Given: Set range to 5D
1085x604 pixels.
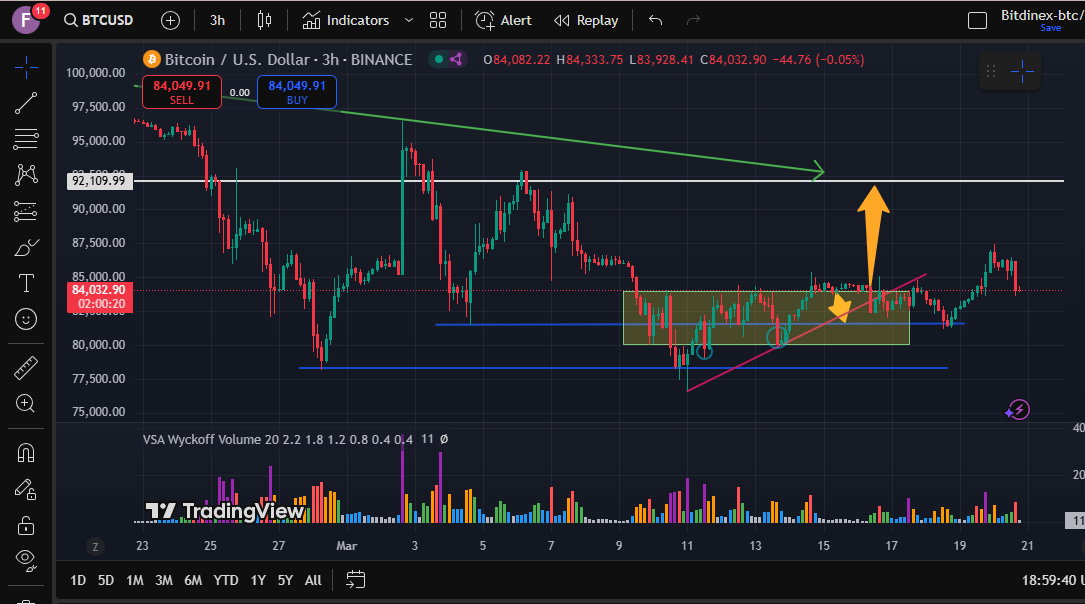Looking at the screenshot, I should click(105, 580).
